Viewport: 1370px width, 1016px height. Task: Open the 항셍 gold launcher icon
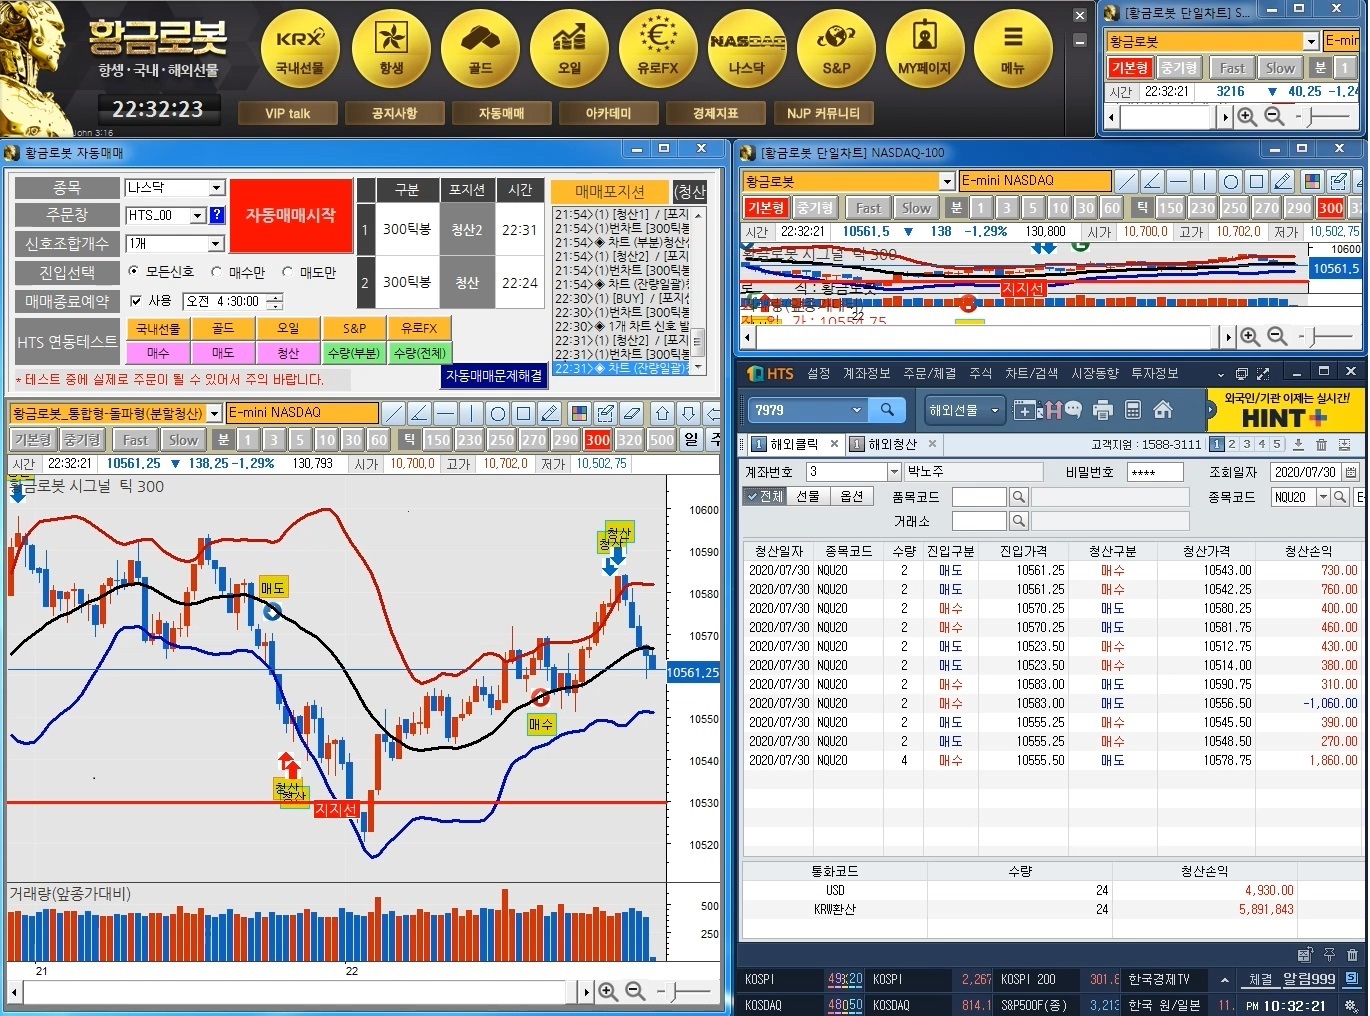[391, 49]
